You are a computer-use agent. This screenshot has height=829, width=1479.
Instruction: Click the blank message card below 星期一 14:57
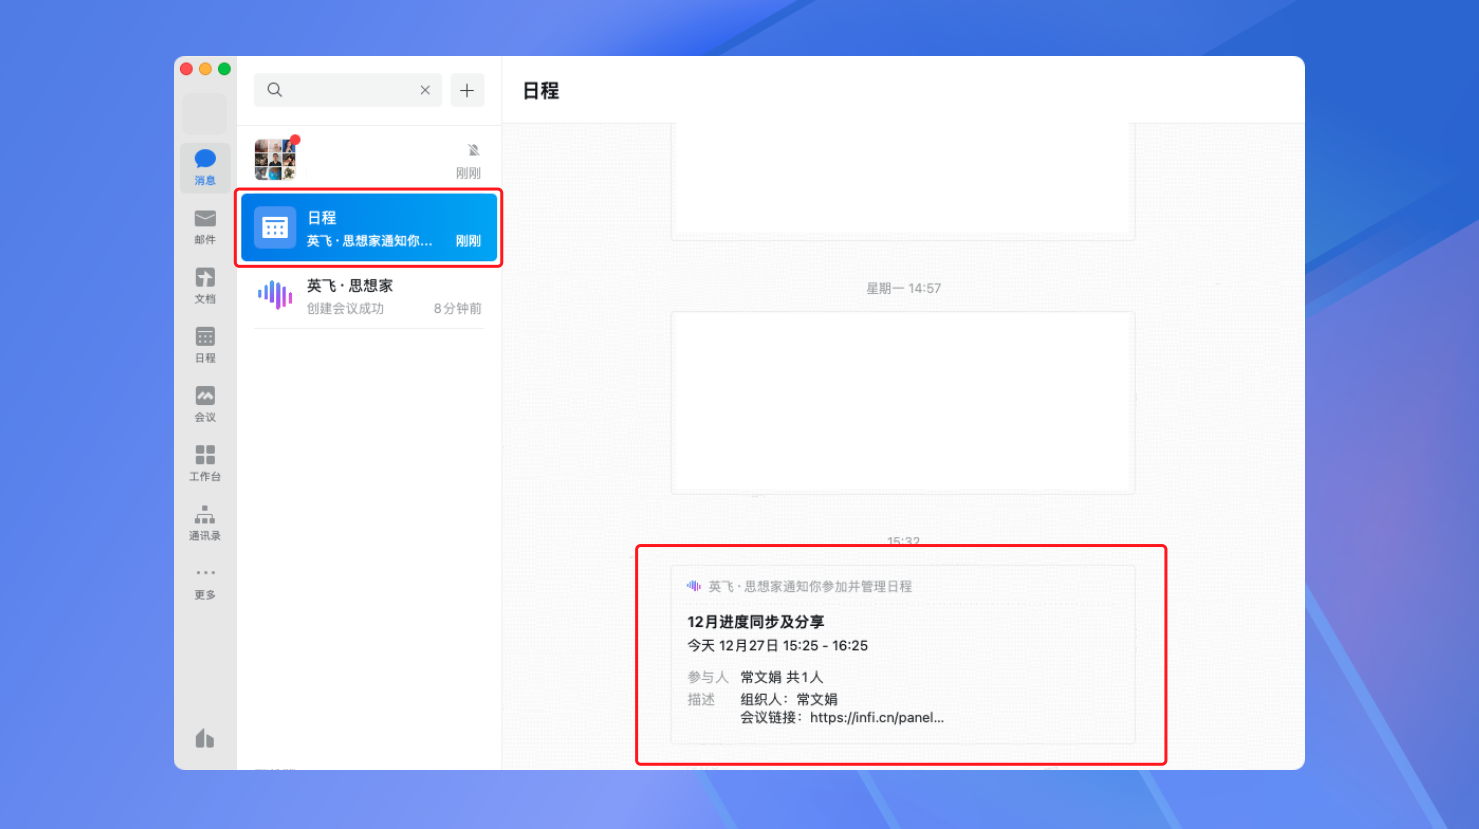point(903,403)
